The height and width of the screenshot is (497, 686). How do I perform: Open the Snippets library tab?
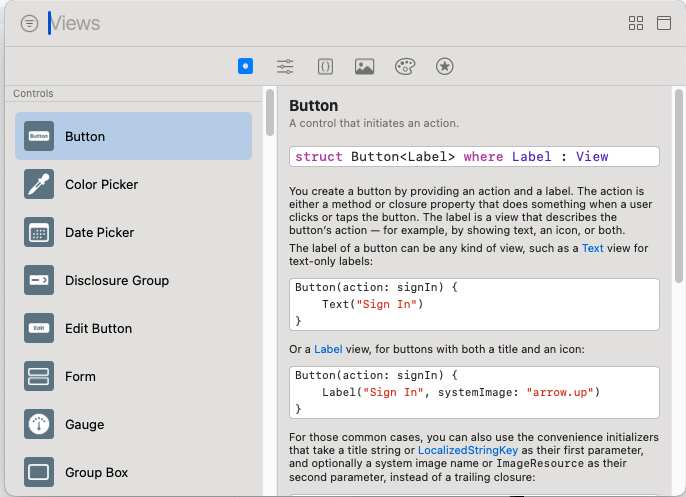point(325,66)
